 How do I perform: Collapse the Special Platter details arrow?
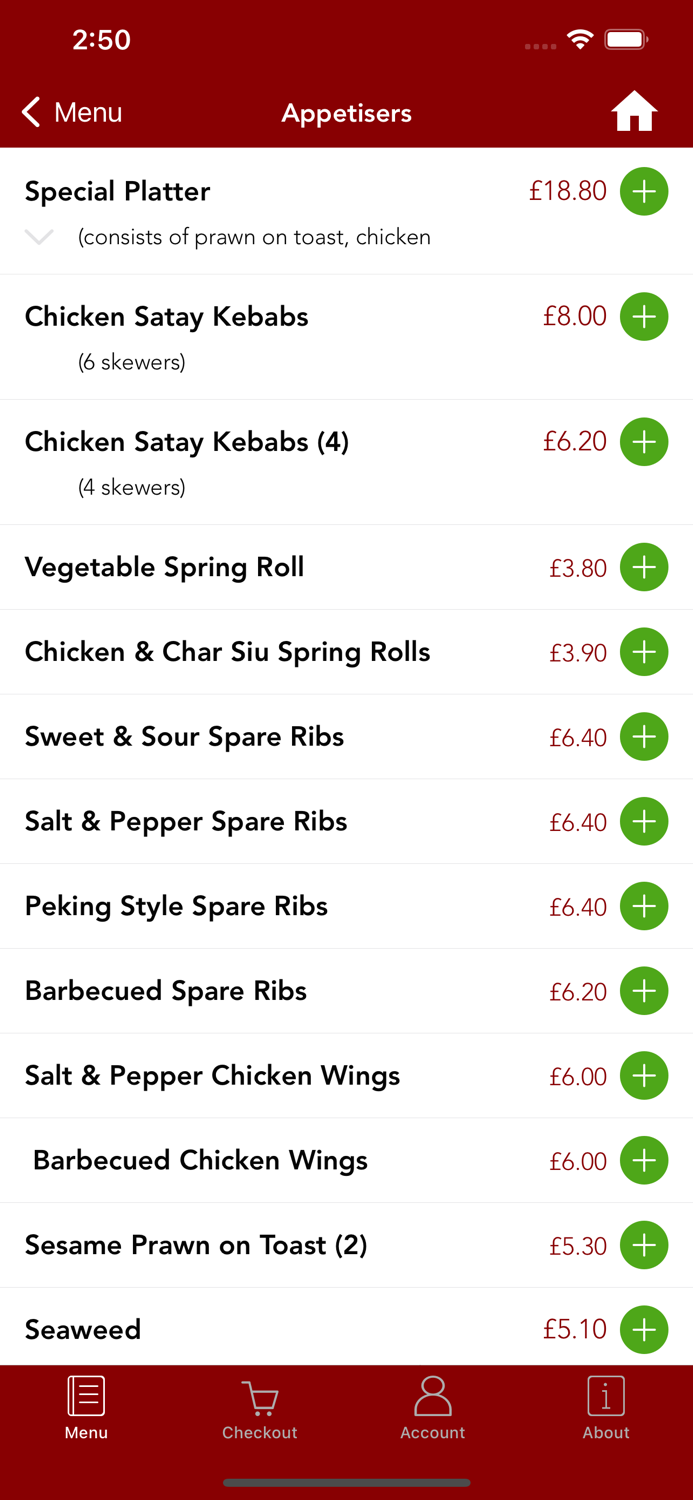(x=38, y=237)
